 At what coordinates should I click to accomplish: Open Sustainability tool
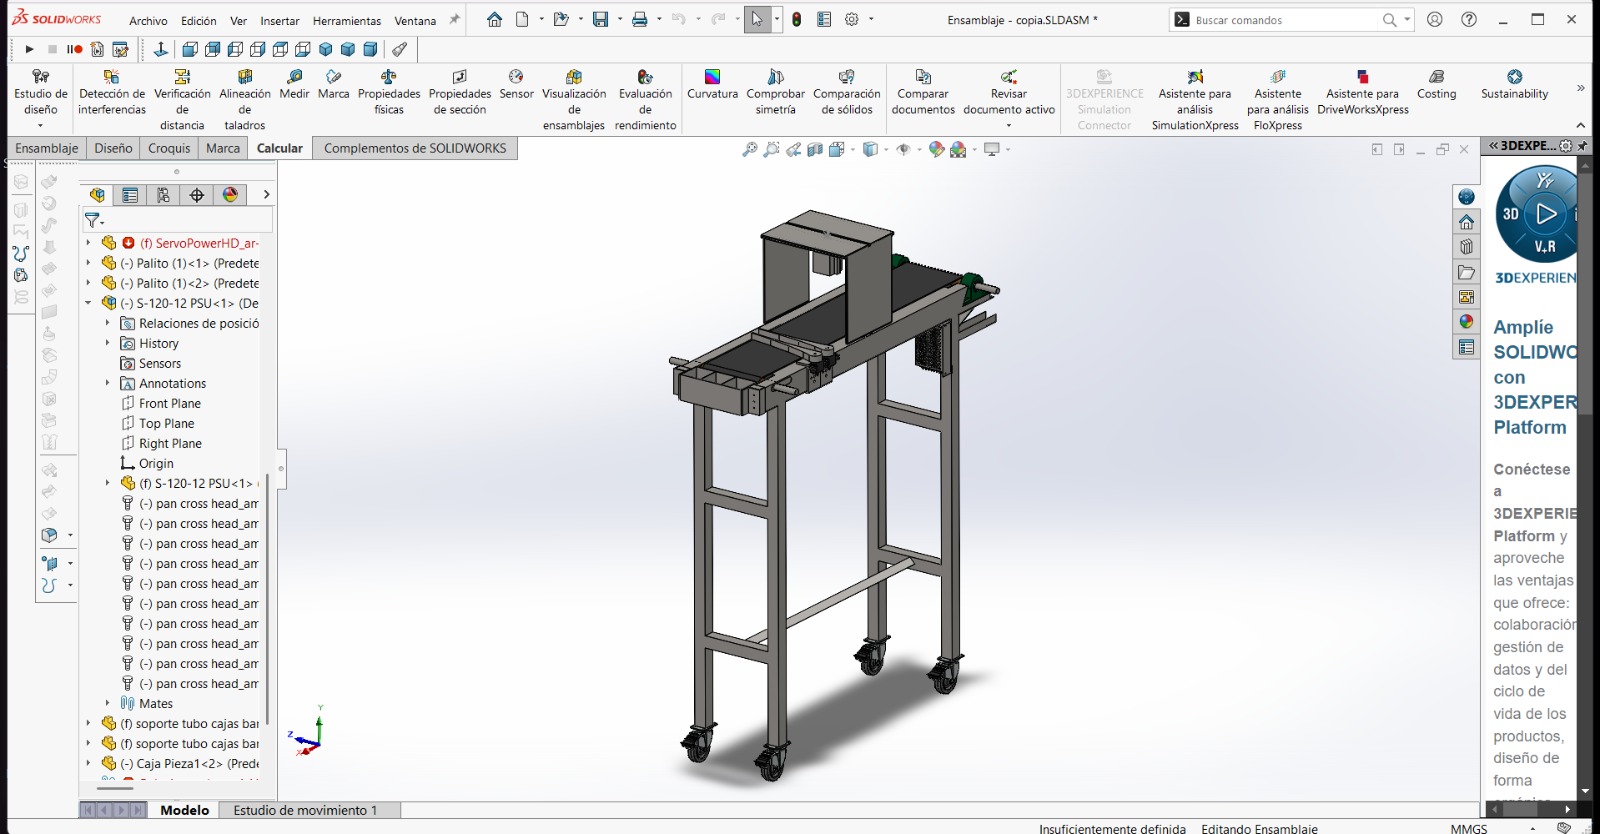(x=1514, y=85)
